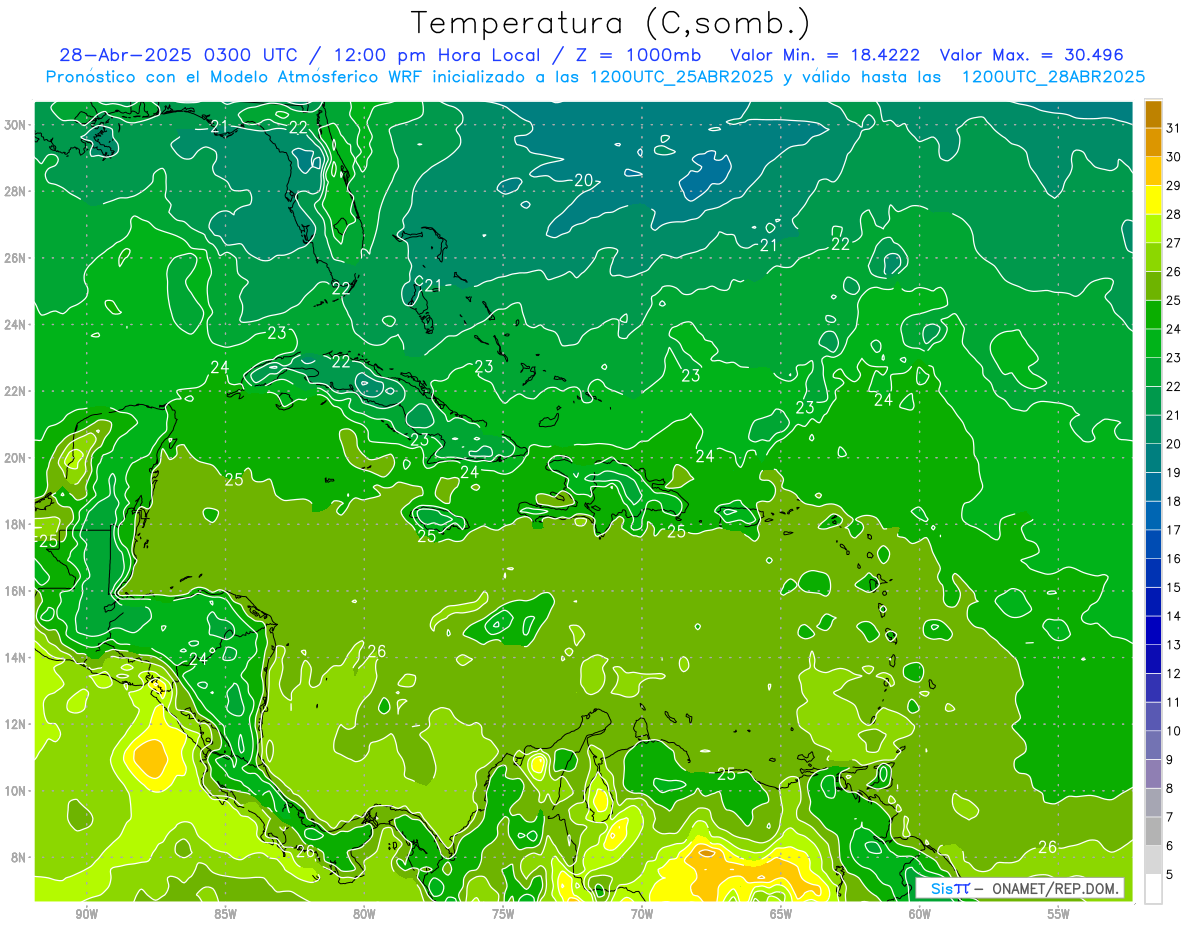Screen dimensions: 1200x927
Task: Click the legend scale number 17
Action: (1174, 530)
